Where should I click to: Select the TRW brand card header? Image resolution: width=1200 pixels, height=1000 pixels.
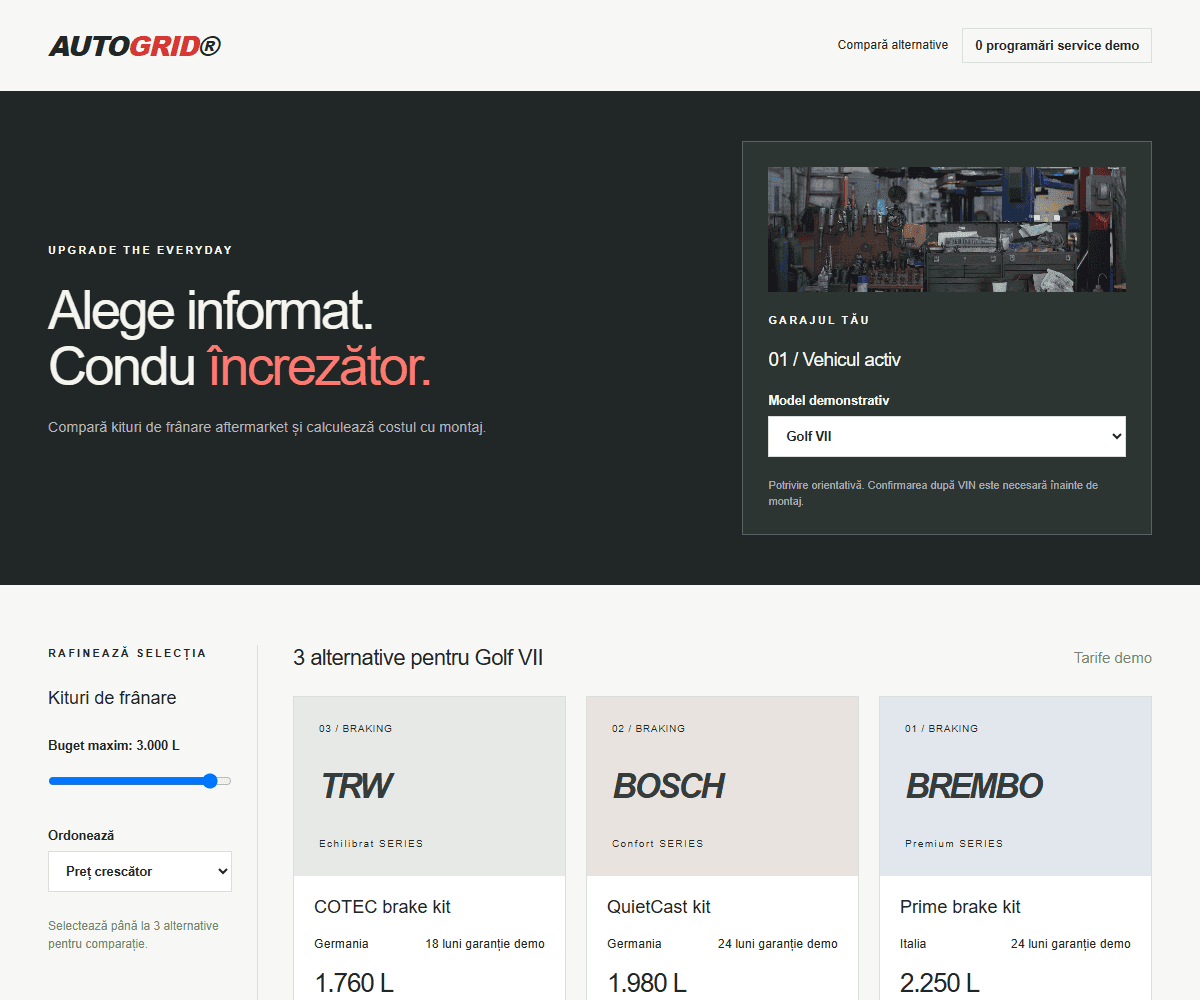[429, 787]
